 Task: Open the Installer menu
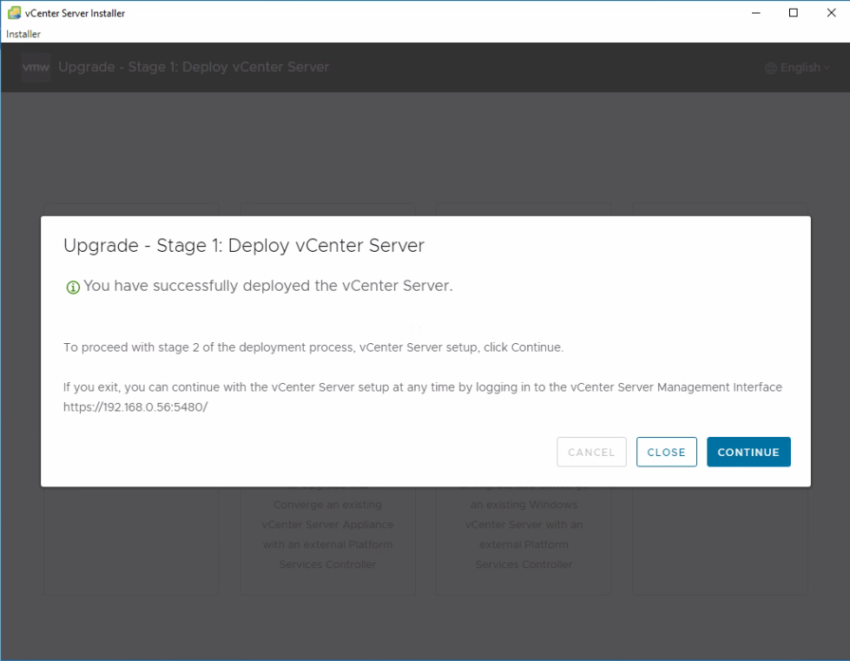tap(22, 33)
